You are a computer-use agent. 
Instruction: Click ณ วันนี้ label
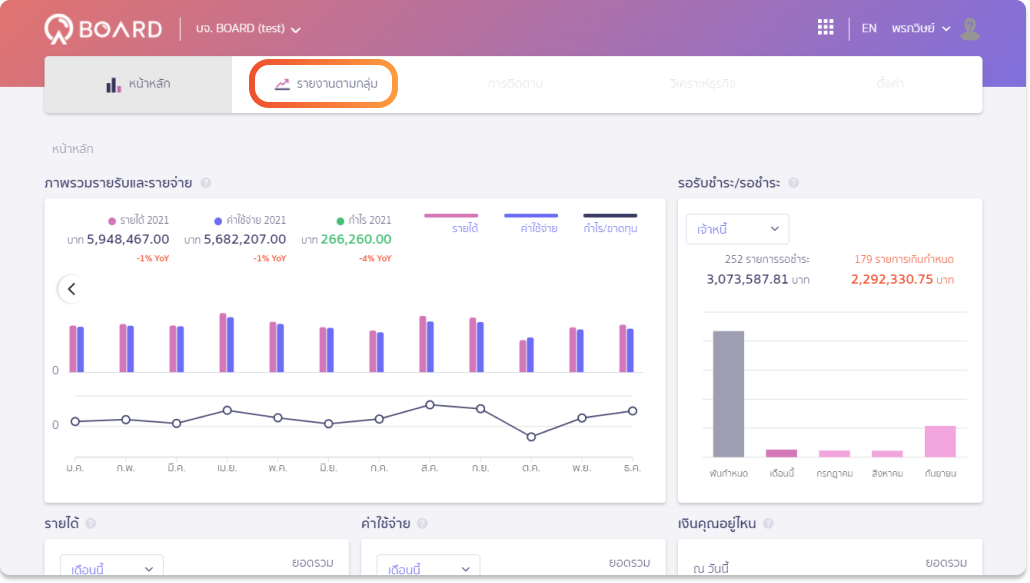tap(711, 569)
